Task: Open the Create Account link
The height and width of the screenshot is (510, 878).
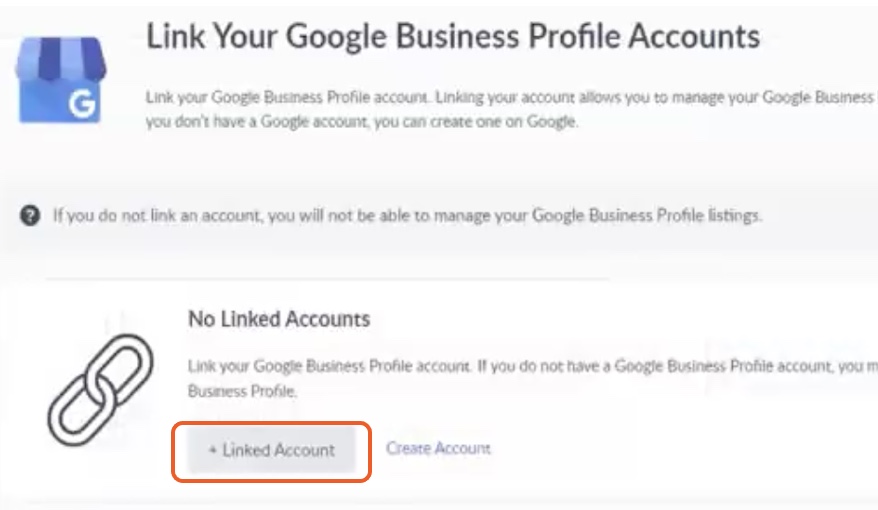Action: click(438, 448)
